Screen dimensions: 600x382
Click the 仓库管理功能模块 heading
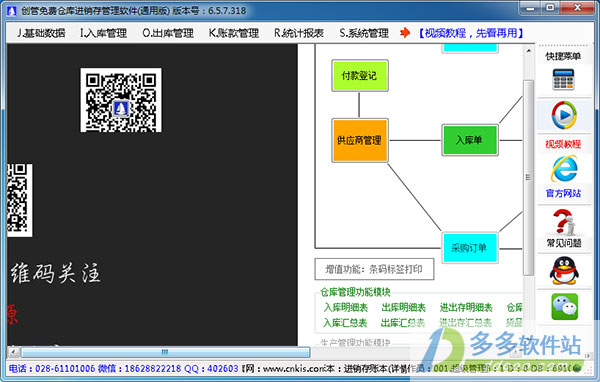click(355, 292)
